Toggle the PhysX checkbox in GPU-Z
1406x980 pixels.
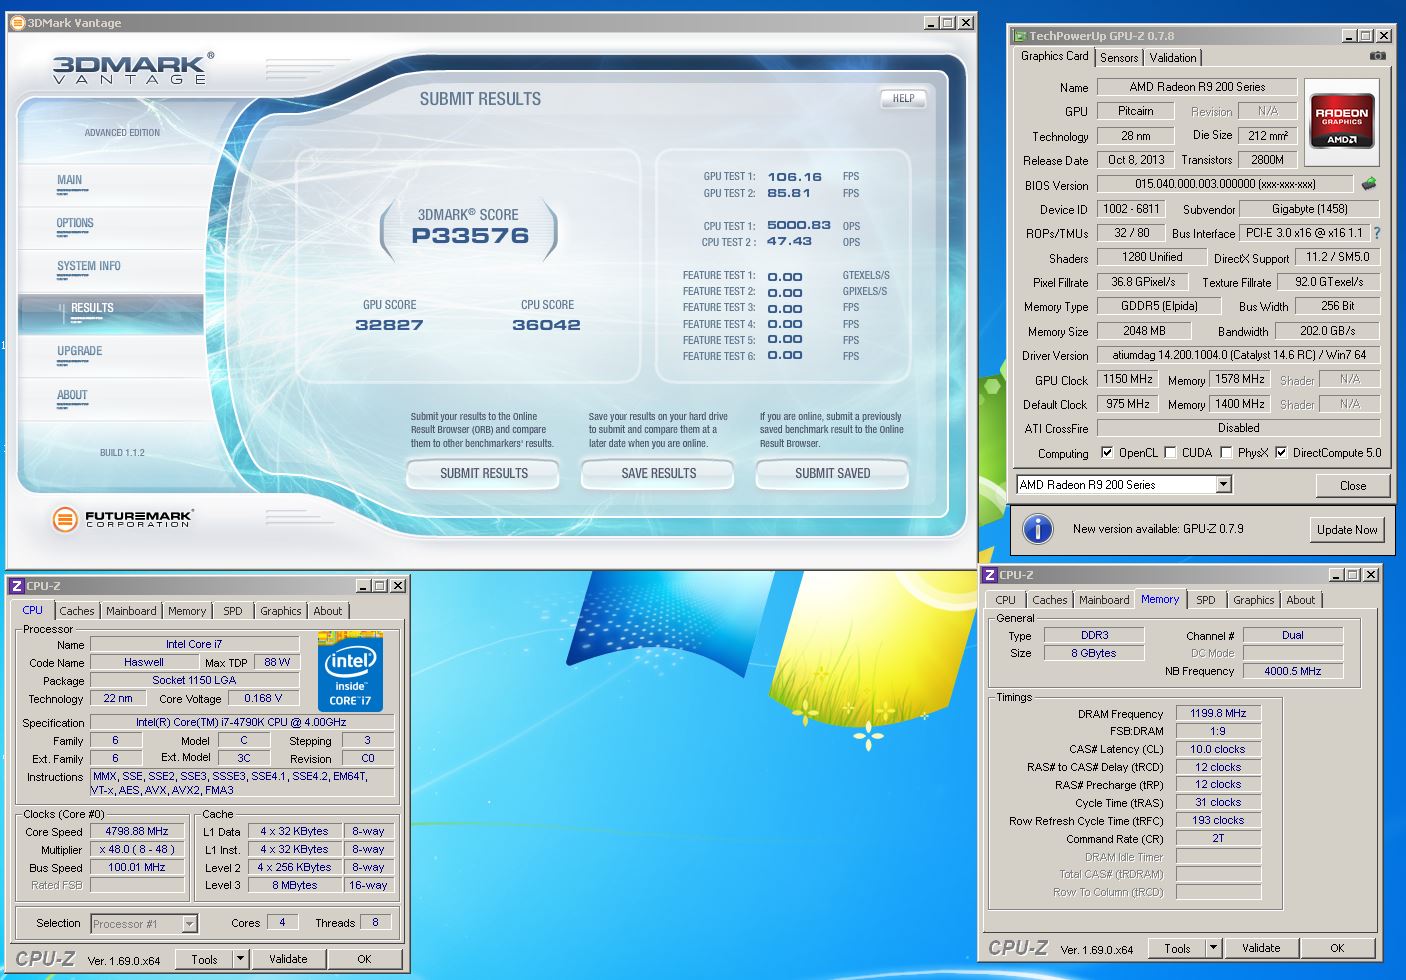(1226, 453)
